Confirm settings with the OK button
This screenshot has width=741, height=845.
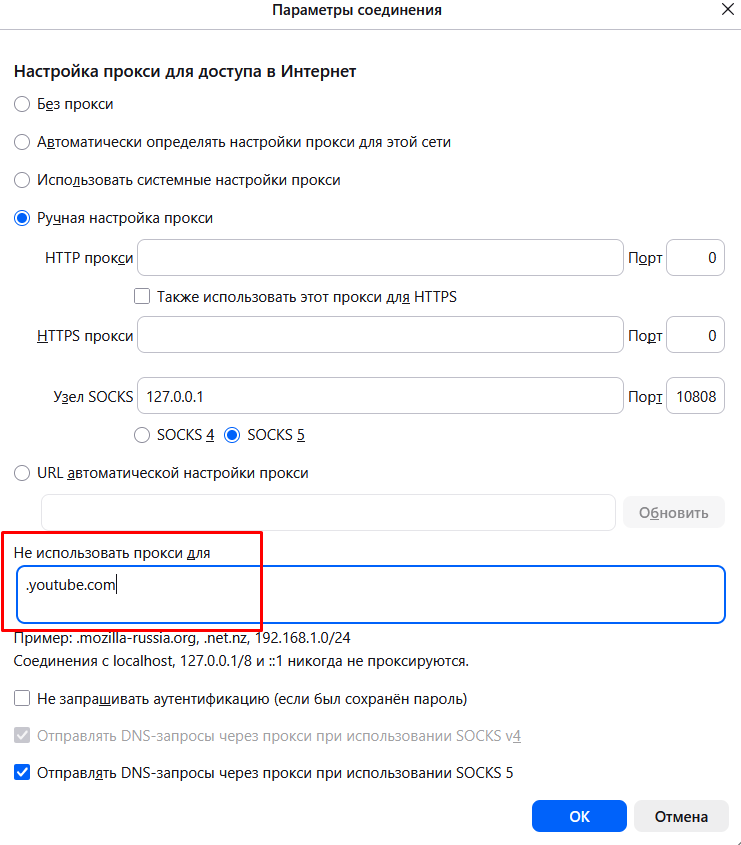579,816
